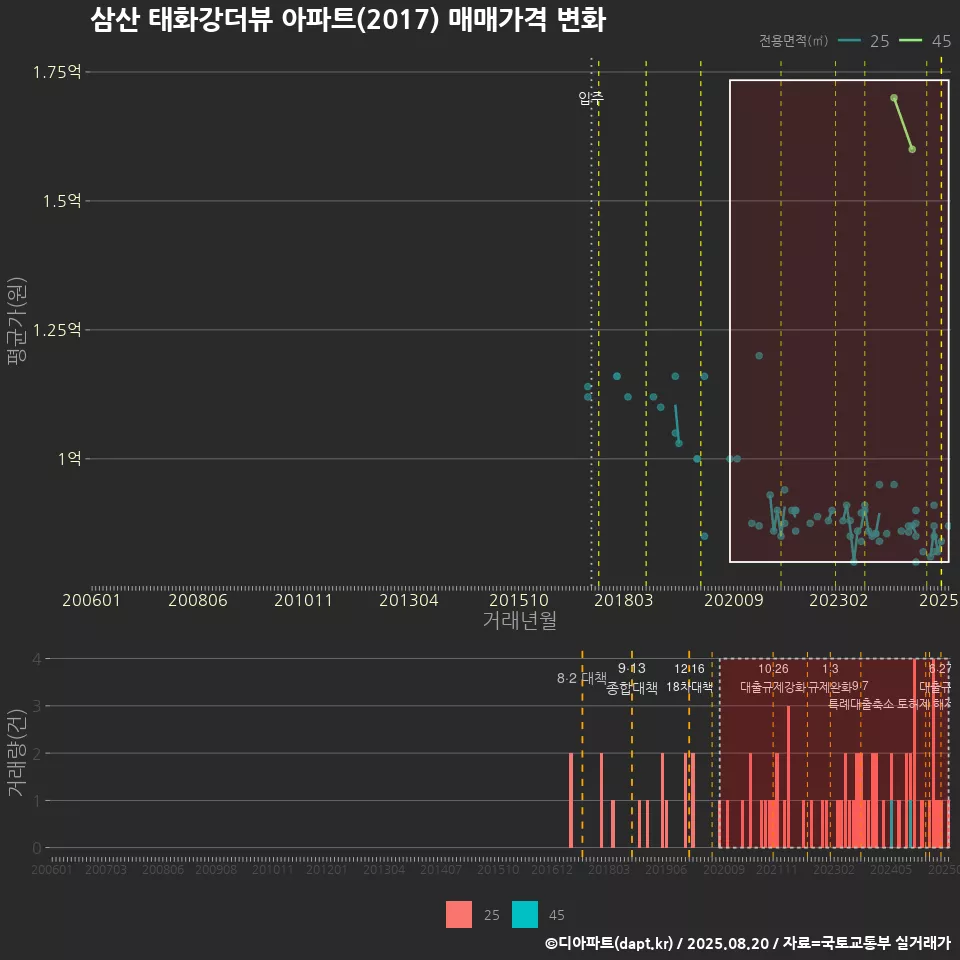This screenshot has width=960, height=960.
Task: Click the 평균가(원) vertical axis title
Action: coord(17,321)
